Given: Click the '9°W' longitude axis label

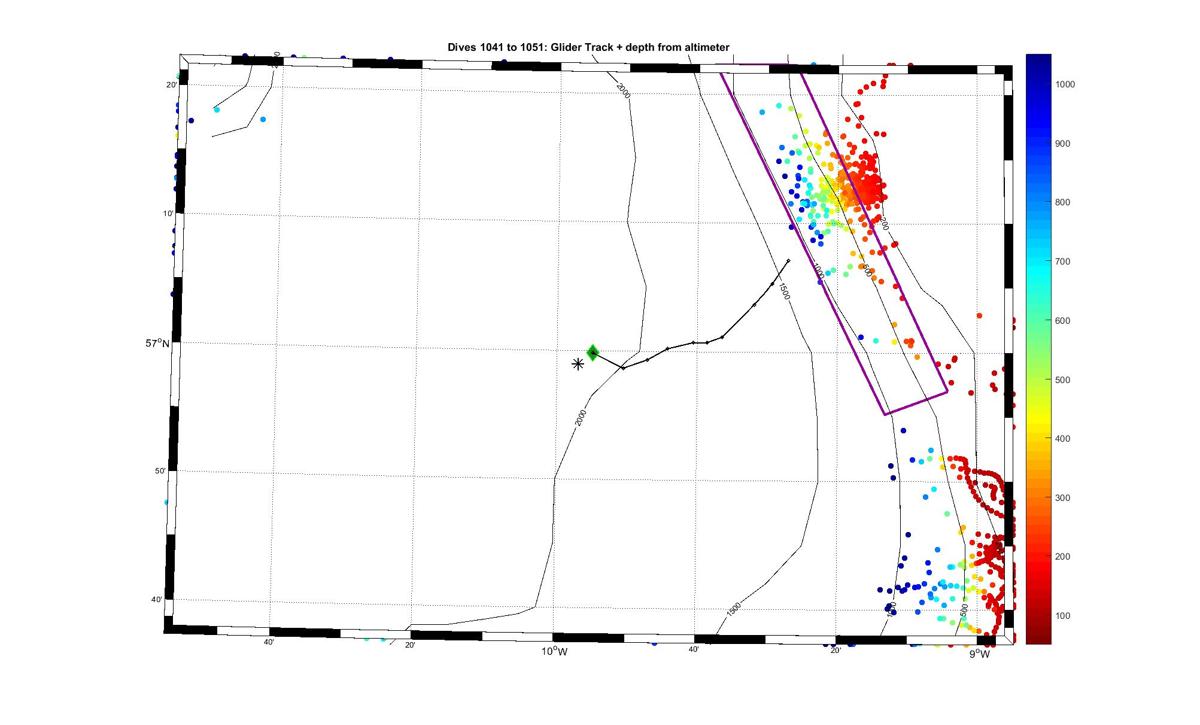Looking at the screenshot, I should coord(980,655).
